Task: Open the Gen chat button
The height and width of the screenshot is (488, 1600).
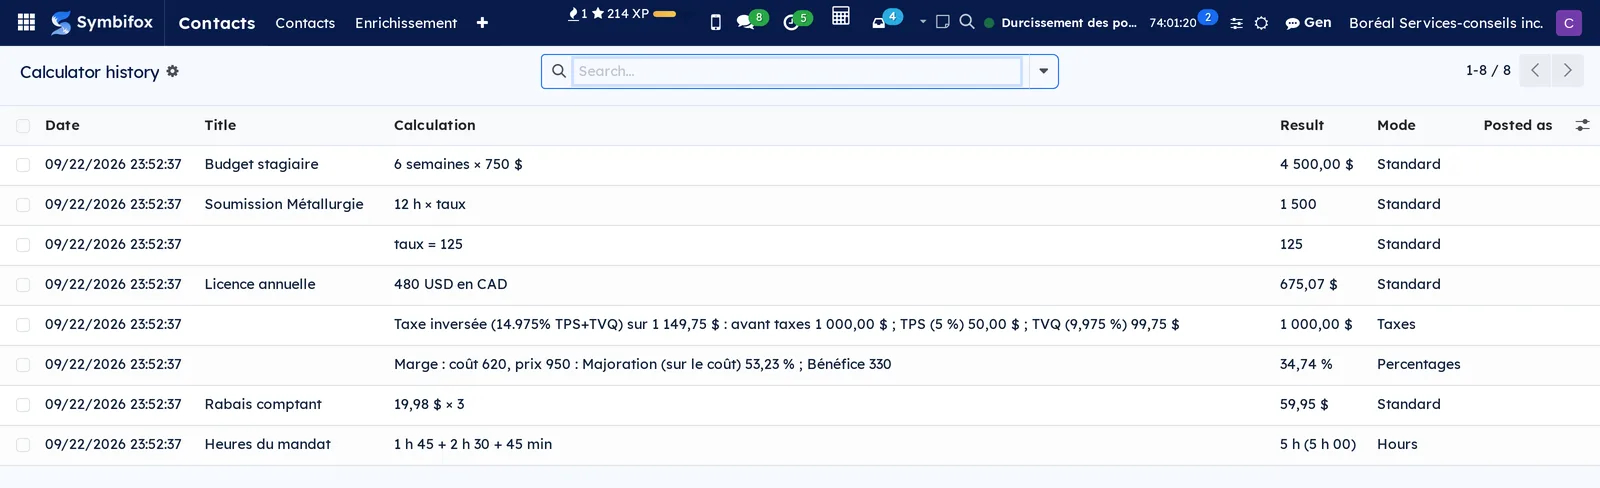Action: [x=1308, y=22]
